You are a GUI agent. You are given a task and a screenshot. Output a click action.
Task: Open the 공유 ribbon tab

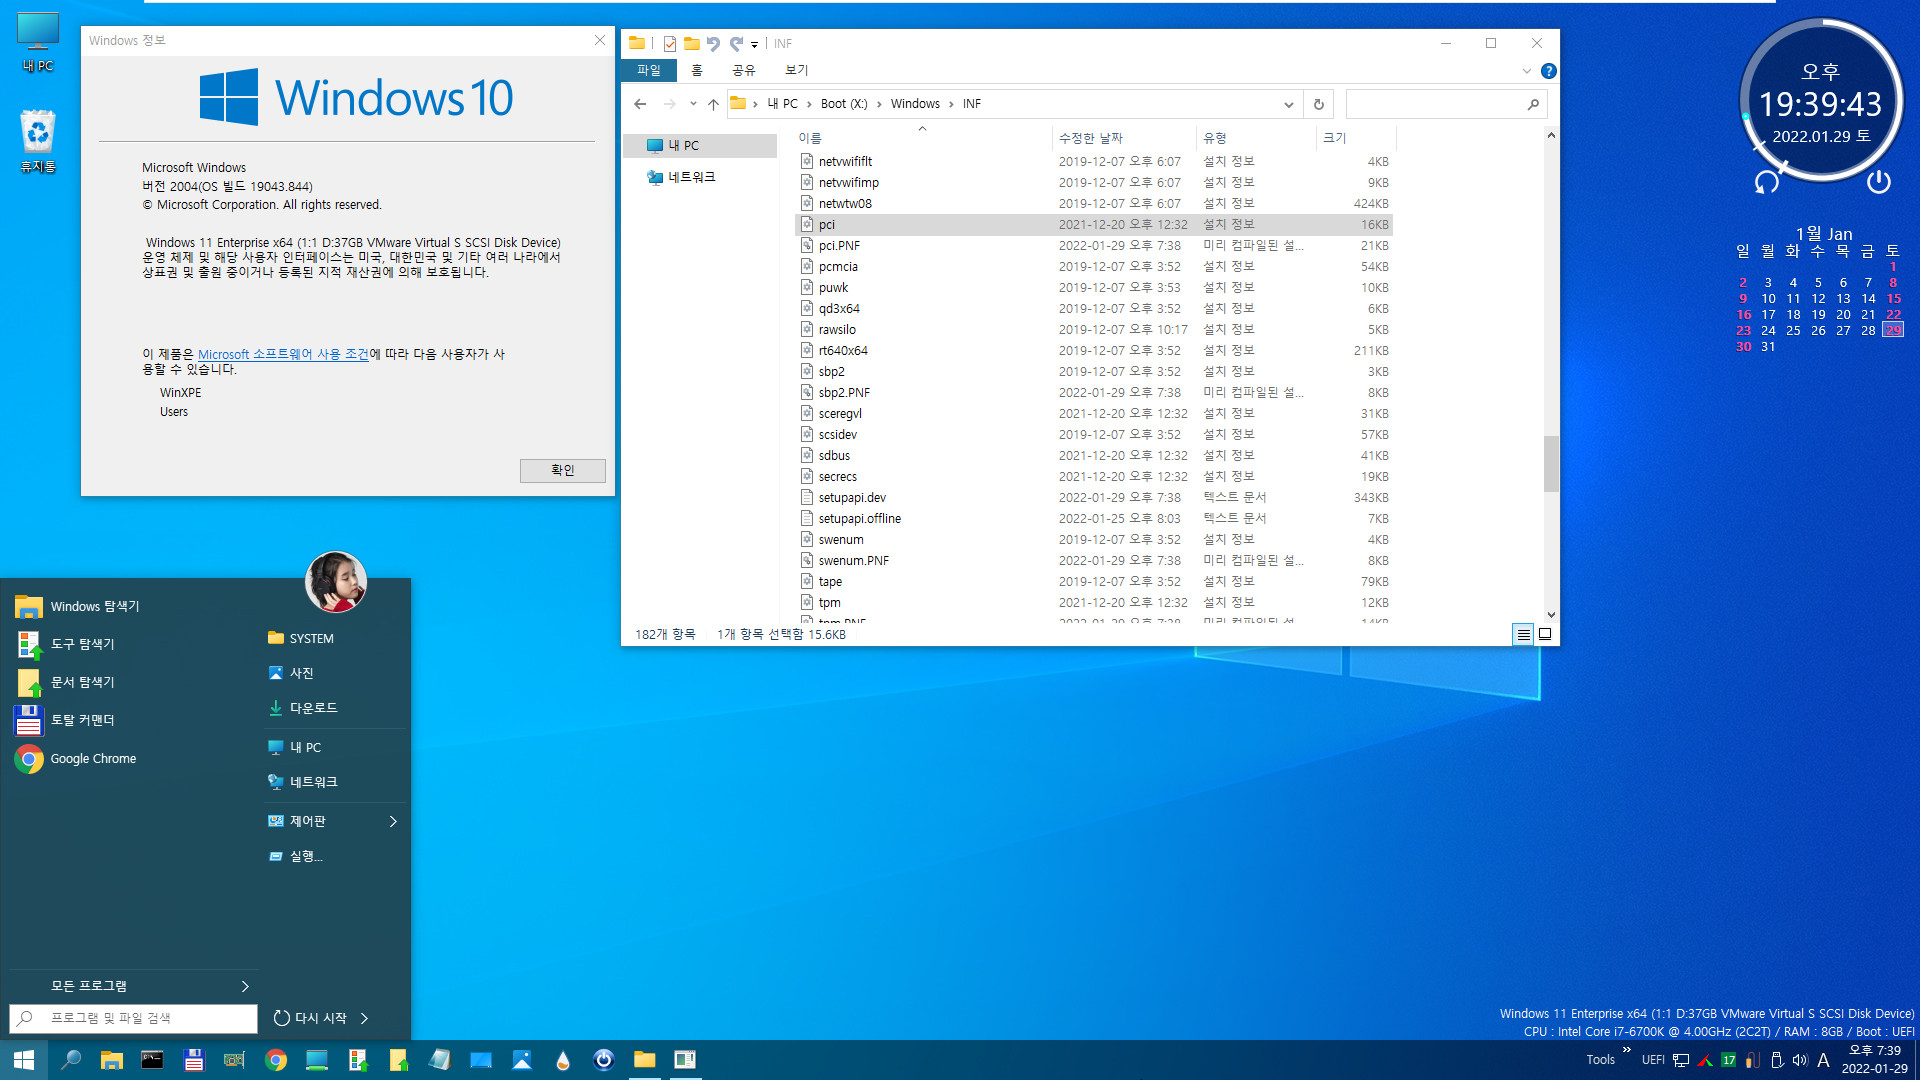743,70
